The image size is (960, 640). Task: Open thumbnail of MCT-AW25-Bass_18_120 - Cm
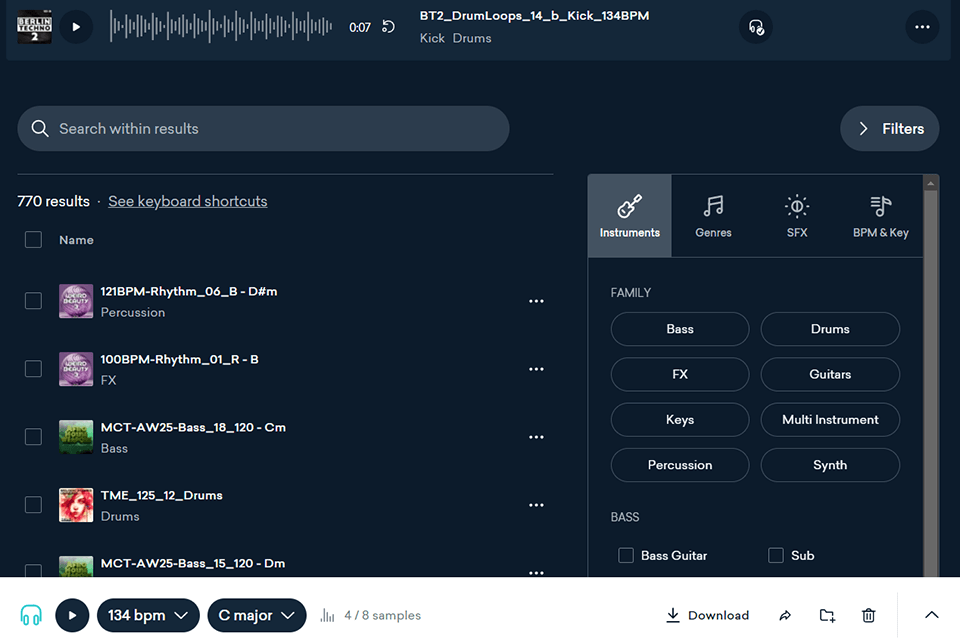point(76,437)
